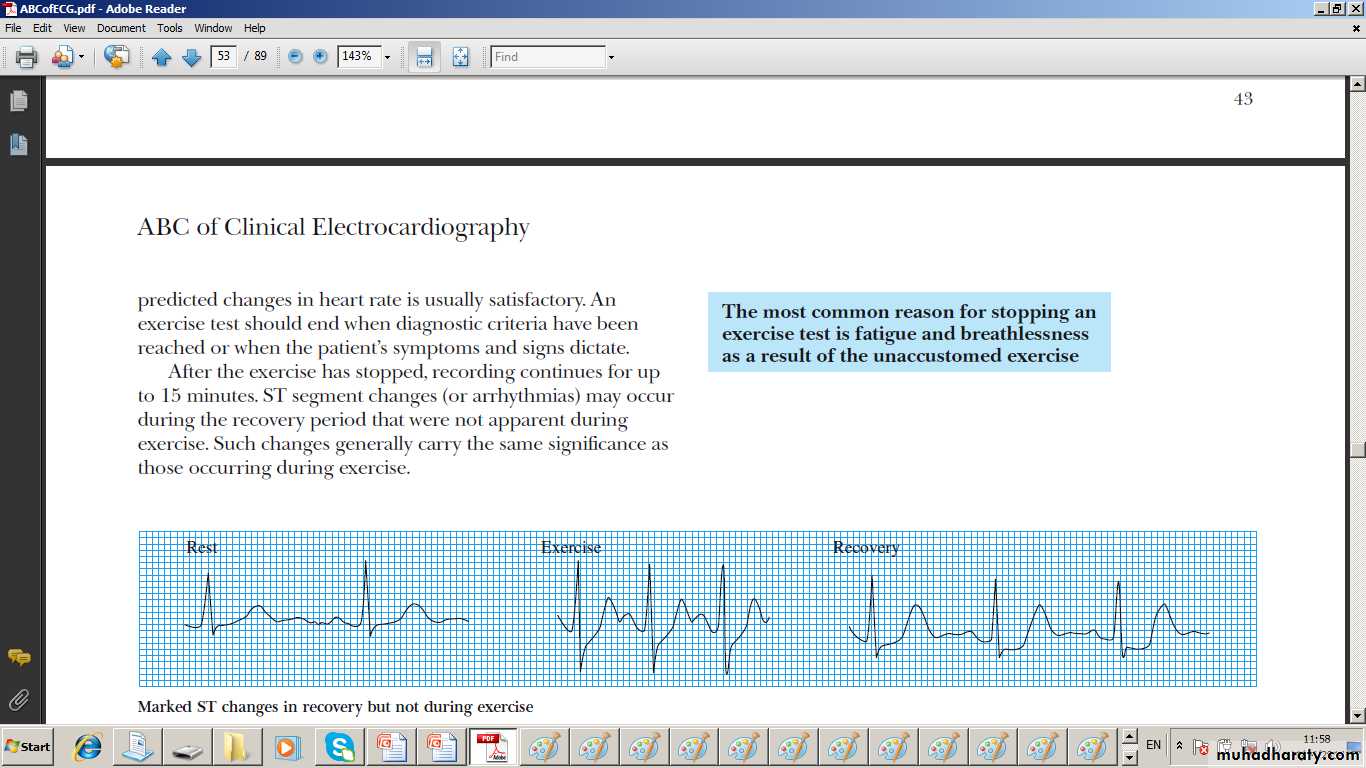Screen dimensions: 1366x768
Task: Go to next page with down arrow
Action: (x=191, y=57)
